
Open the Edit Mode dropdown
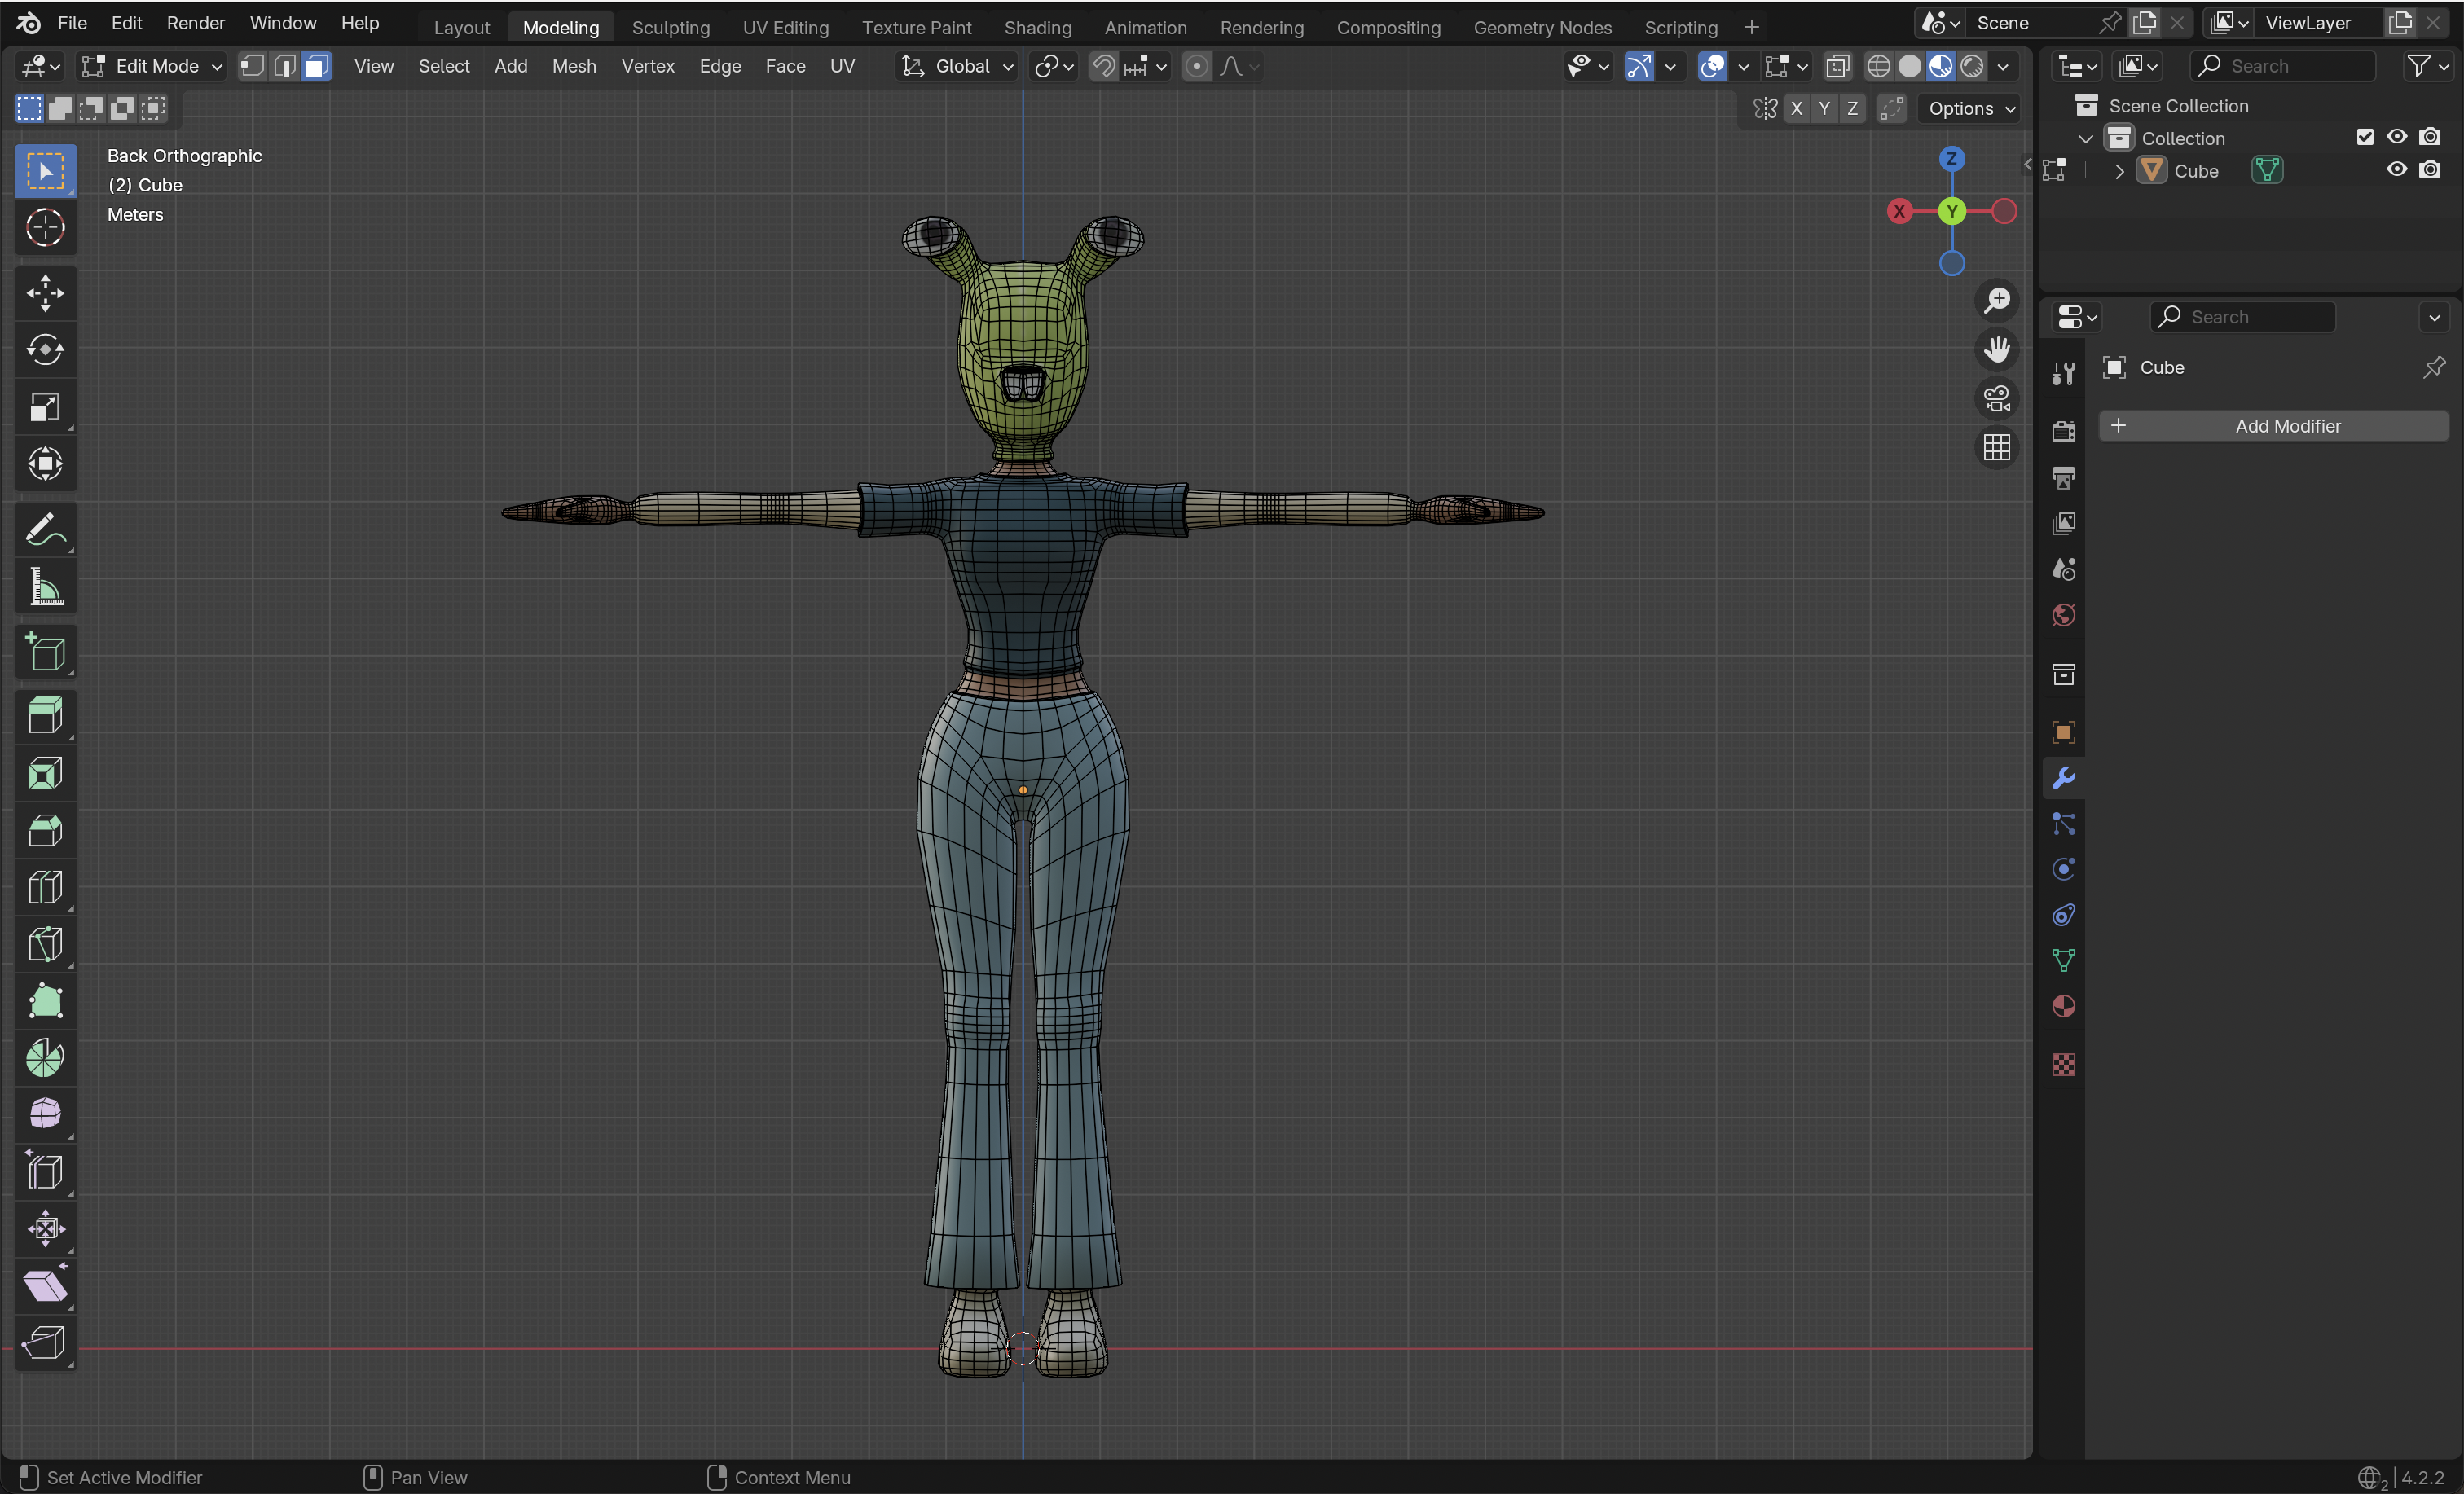[152, 66]
